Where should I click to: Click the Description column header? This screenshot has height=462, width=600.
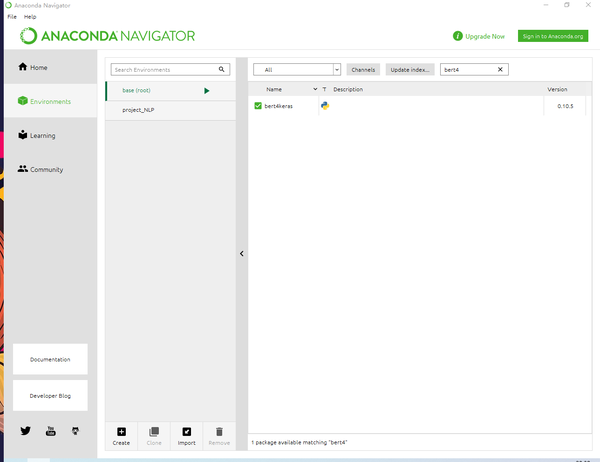tap(348, 89)
